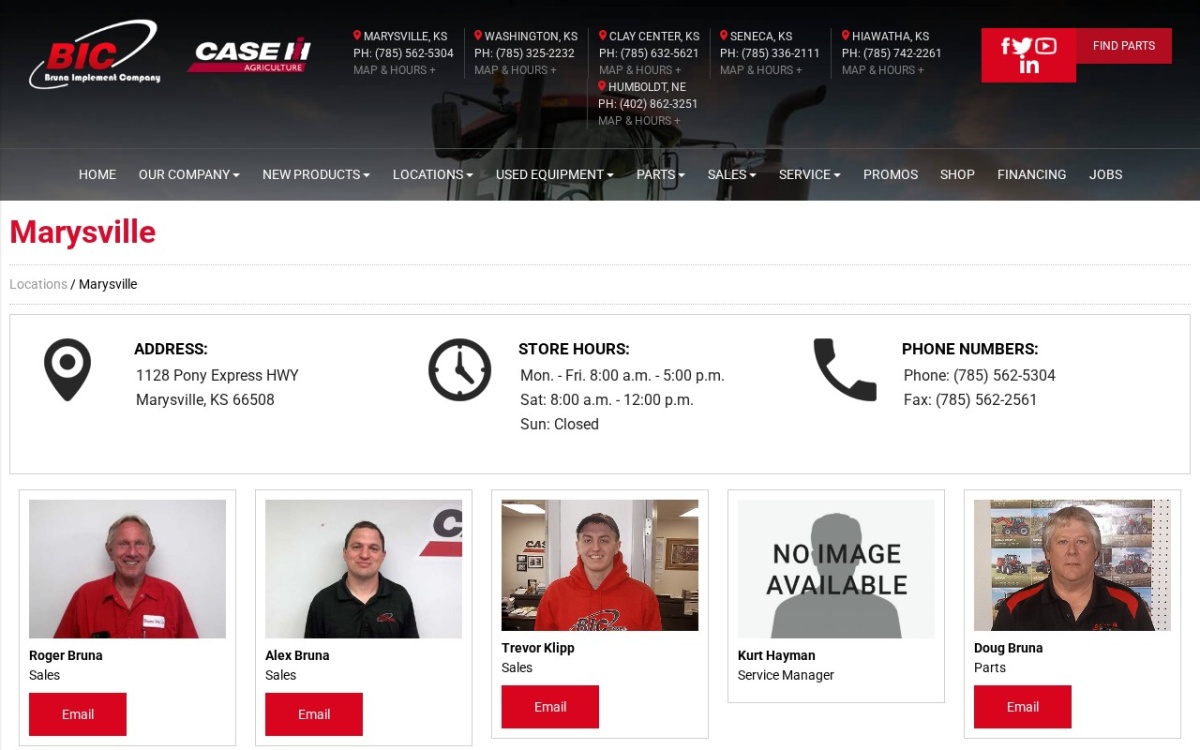The height and width of the screenshot is (750, 1200).
Task: Open the Locations dropdown menu
Action: tap(433, 174)
